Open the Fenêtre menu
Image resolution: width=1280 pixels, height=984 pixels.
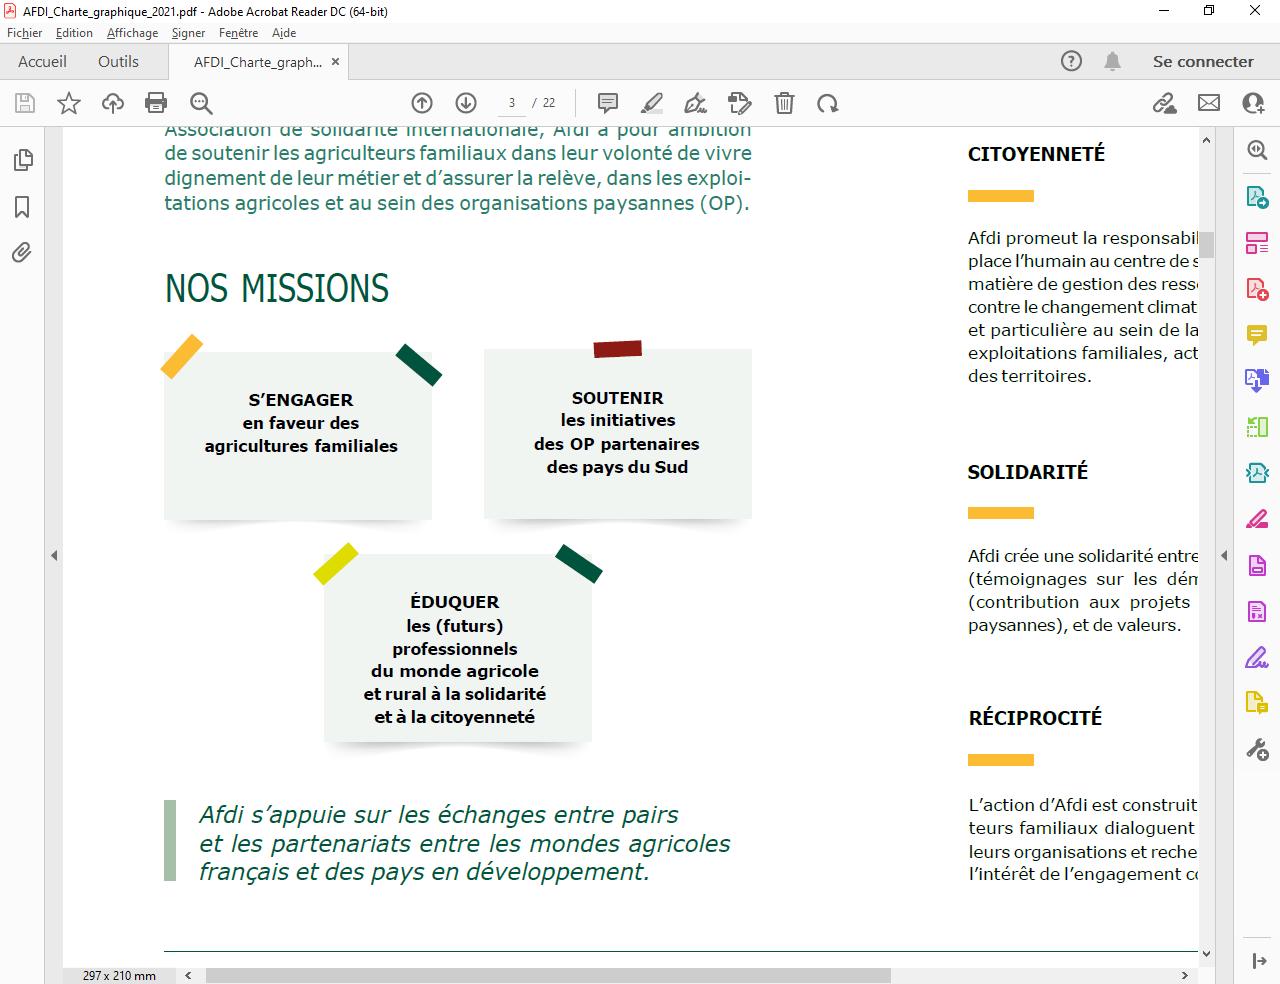tap(238, 33)
